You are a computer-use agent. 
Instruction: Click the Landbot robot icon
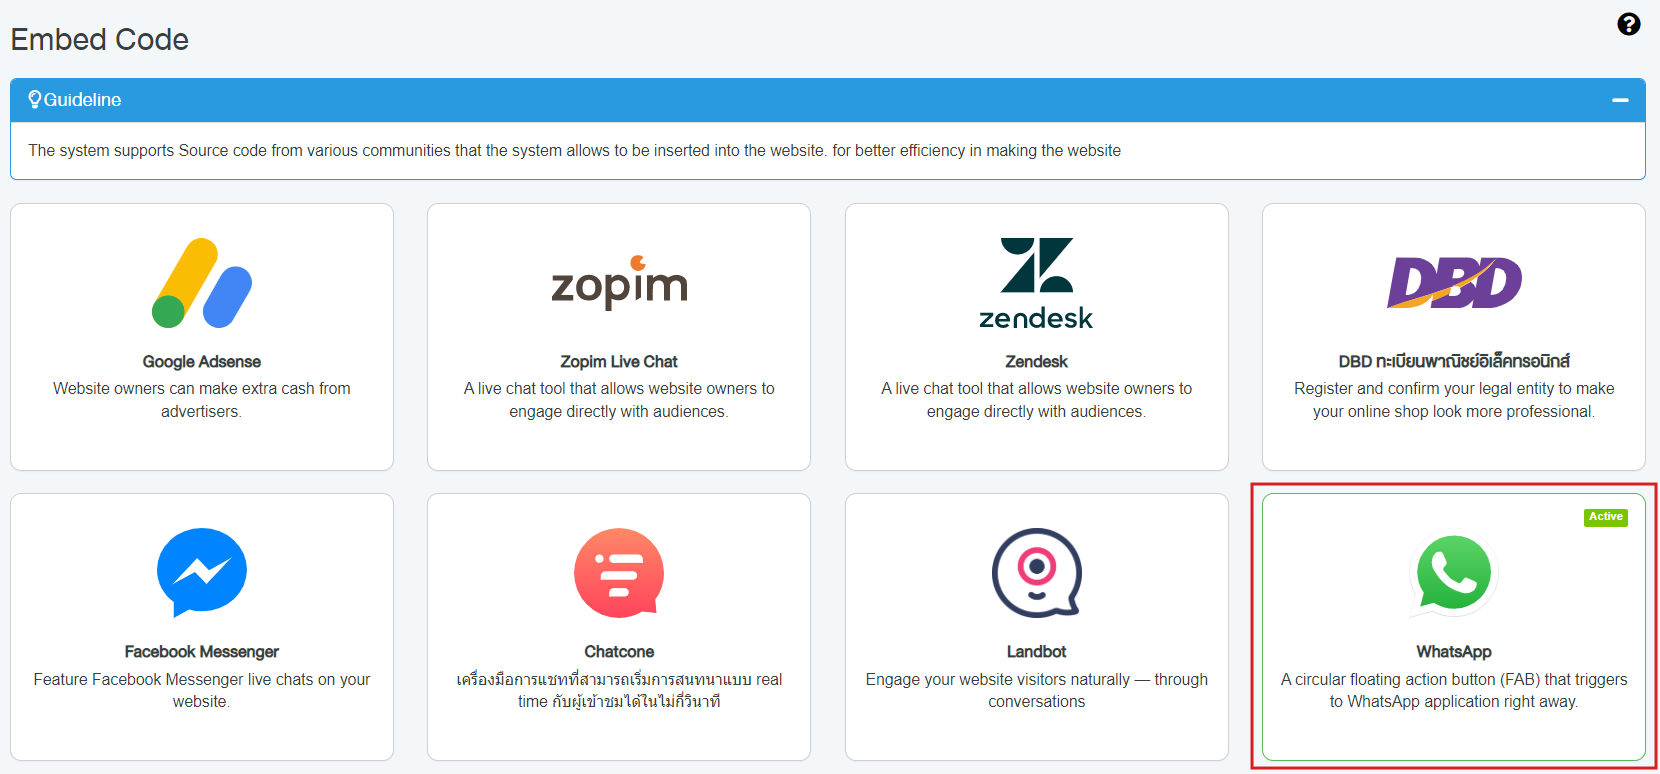pyautogui.click(x=1036, y=572)
